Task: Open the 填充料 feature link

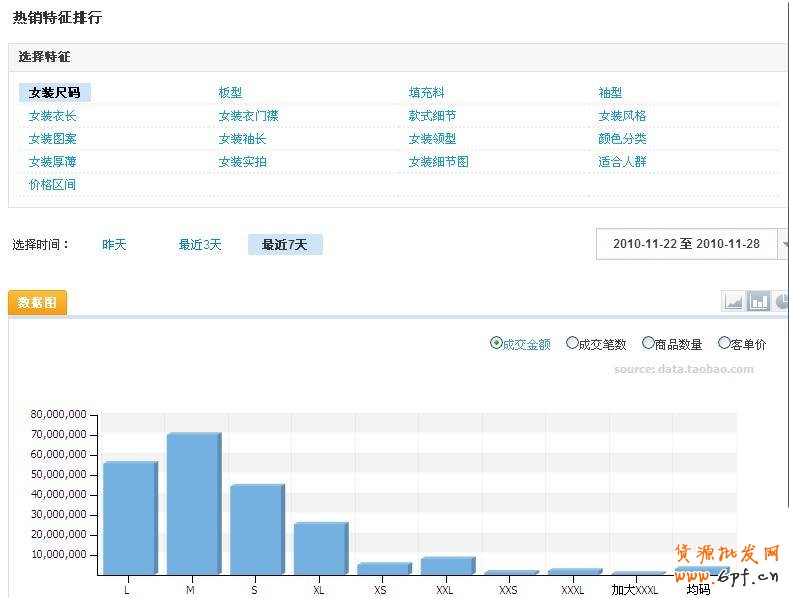Action: tap(426, 93)
